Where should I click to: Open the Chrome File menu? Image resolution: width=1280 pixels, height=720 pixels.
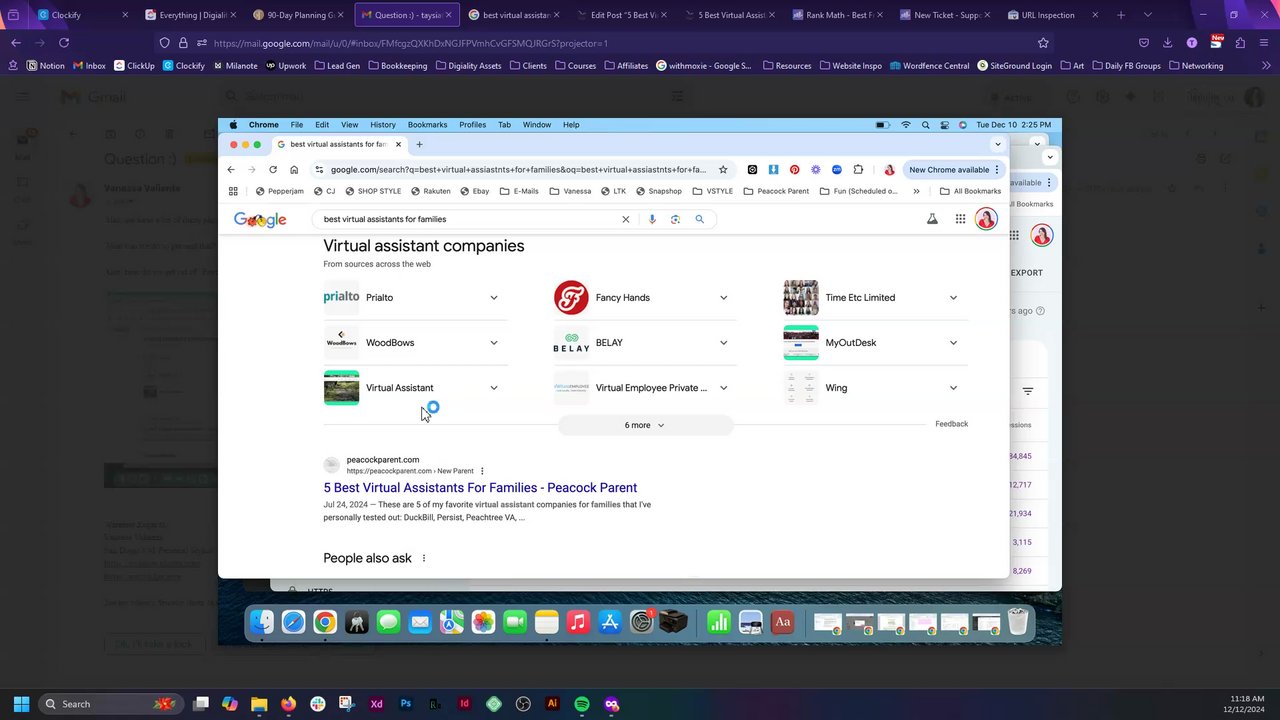tap(297, 125)
